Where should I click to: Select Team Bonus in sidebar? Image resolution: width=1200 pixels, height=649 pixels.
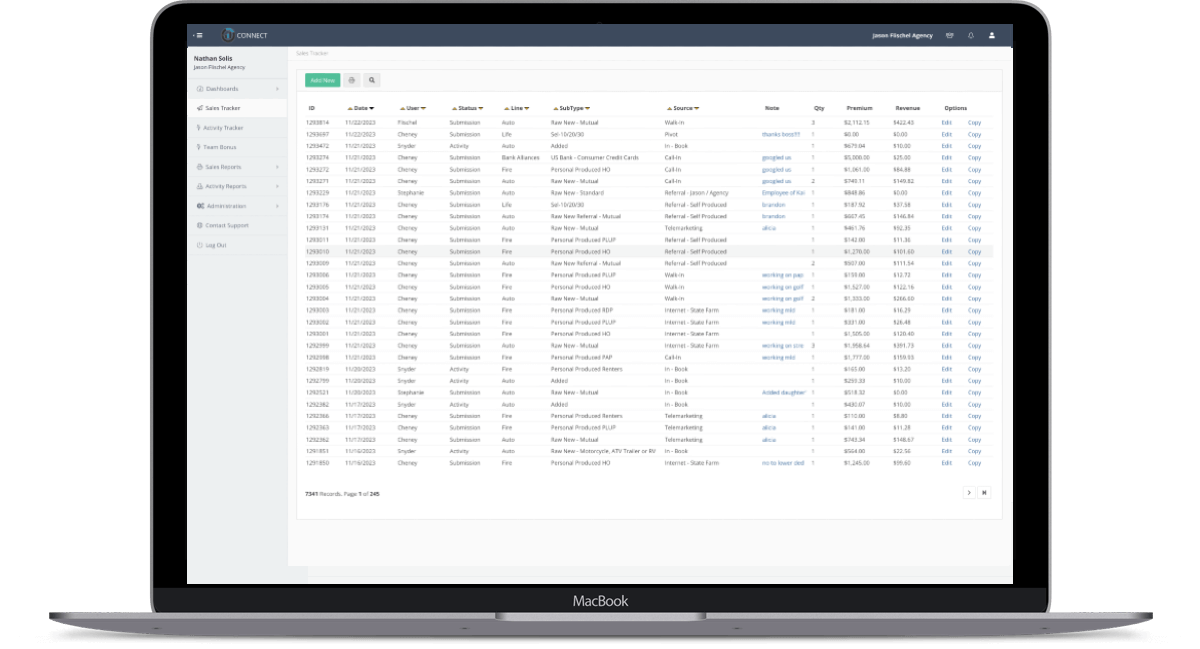[220, 147]
